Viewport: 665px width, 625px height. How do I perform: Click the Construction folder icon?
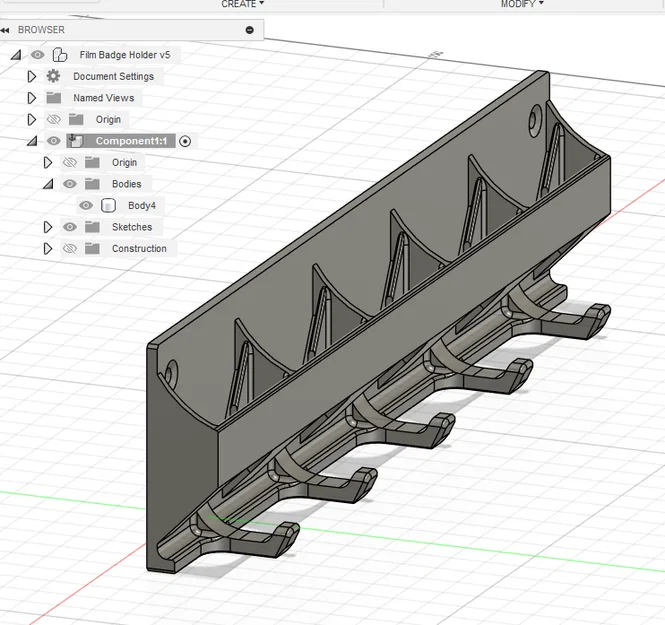coord(92,248)
